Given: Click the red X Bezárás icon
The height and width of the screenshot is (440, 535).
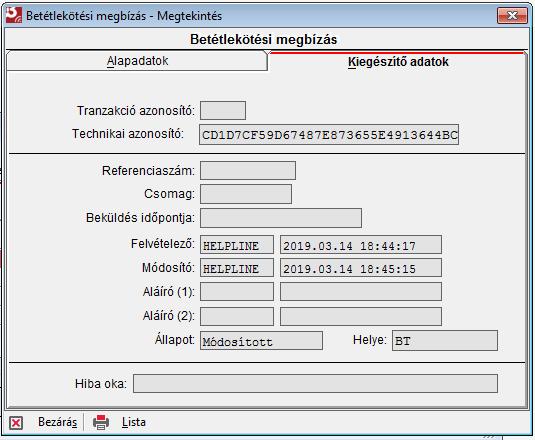Looking at the screenshot, I should tap(16, 423).
